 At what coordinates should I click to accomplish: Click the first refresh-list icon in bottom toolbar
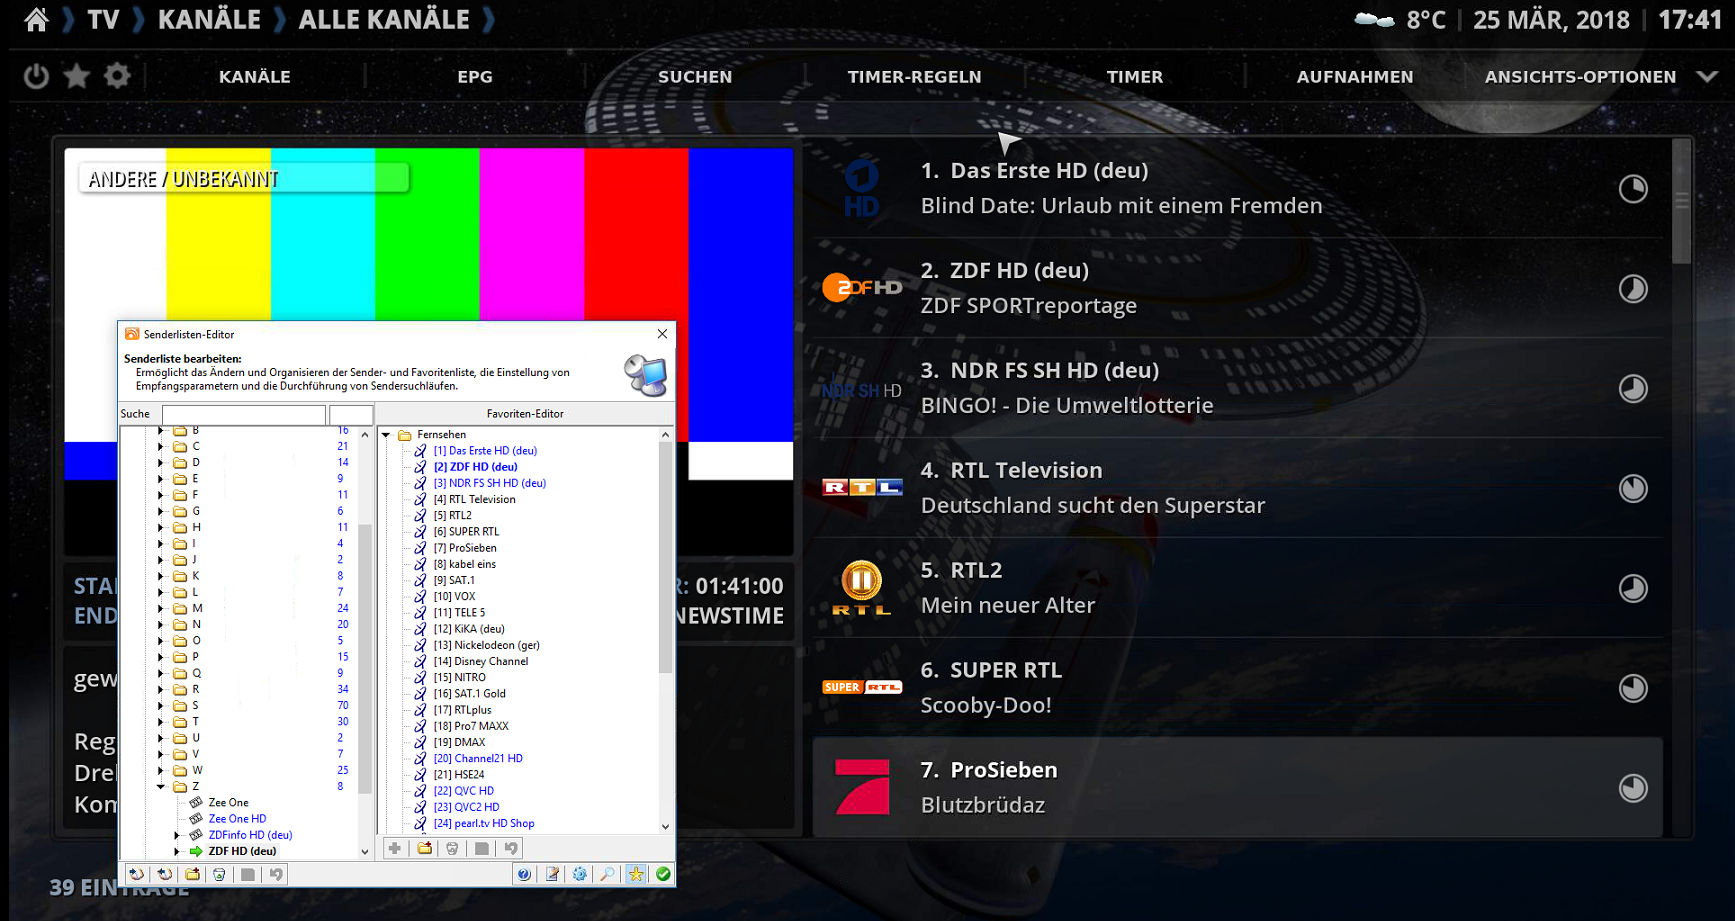pos(136,874)
